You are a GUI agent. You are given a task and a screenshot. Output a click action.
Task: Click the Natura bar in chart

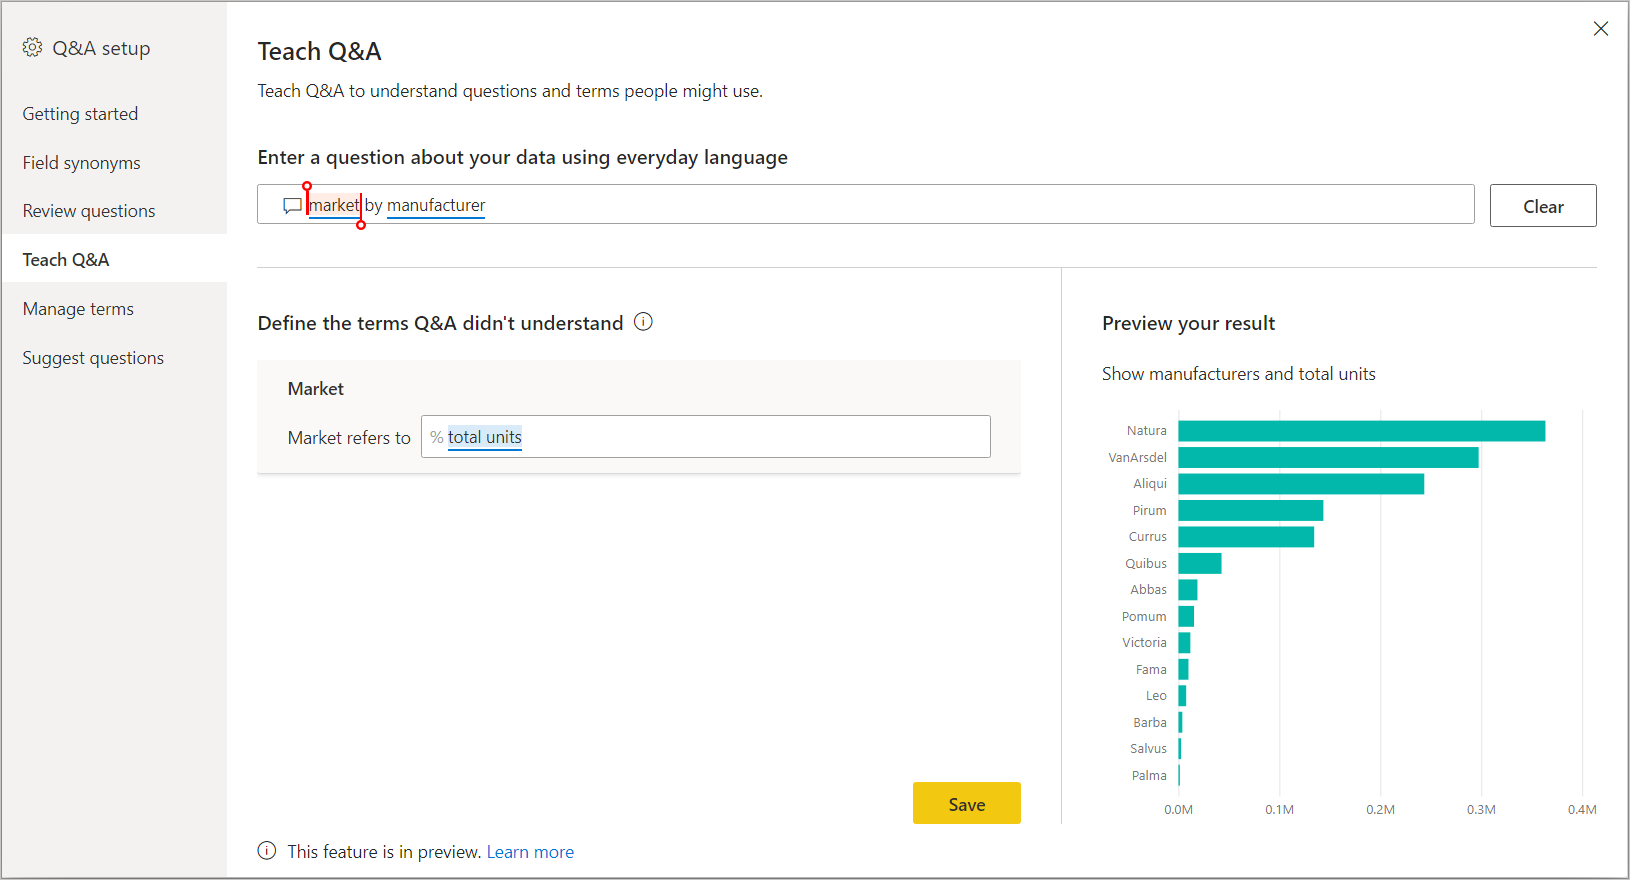pos(1360,431)
